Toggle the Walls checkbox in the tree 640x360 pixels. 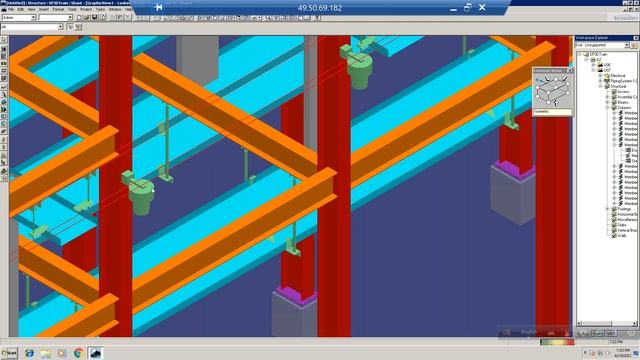(614, 236)
